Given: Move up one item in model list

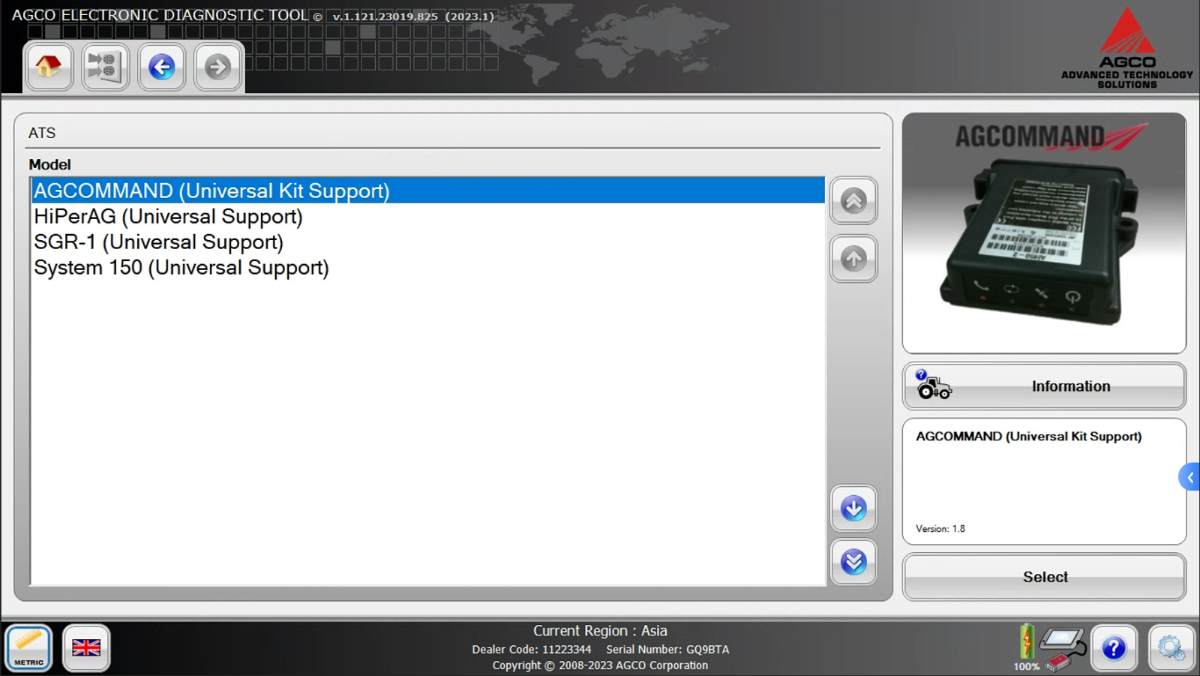Looking at the screenshot, I should (853, 259).
